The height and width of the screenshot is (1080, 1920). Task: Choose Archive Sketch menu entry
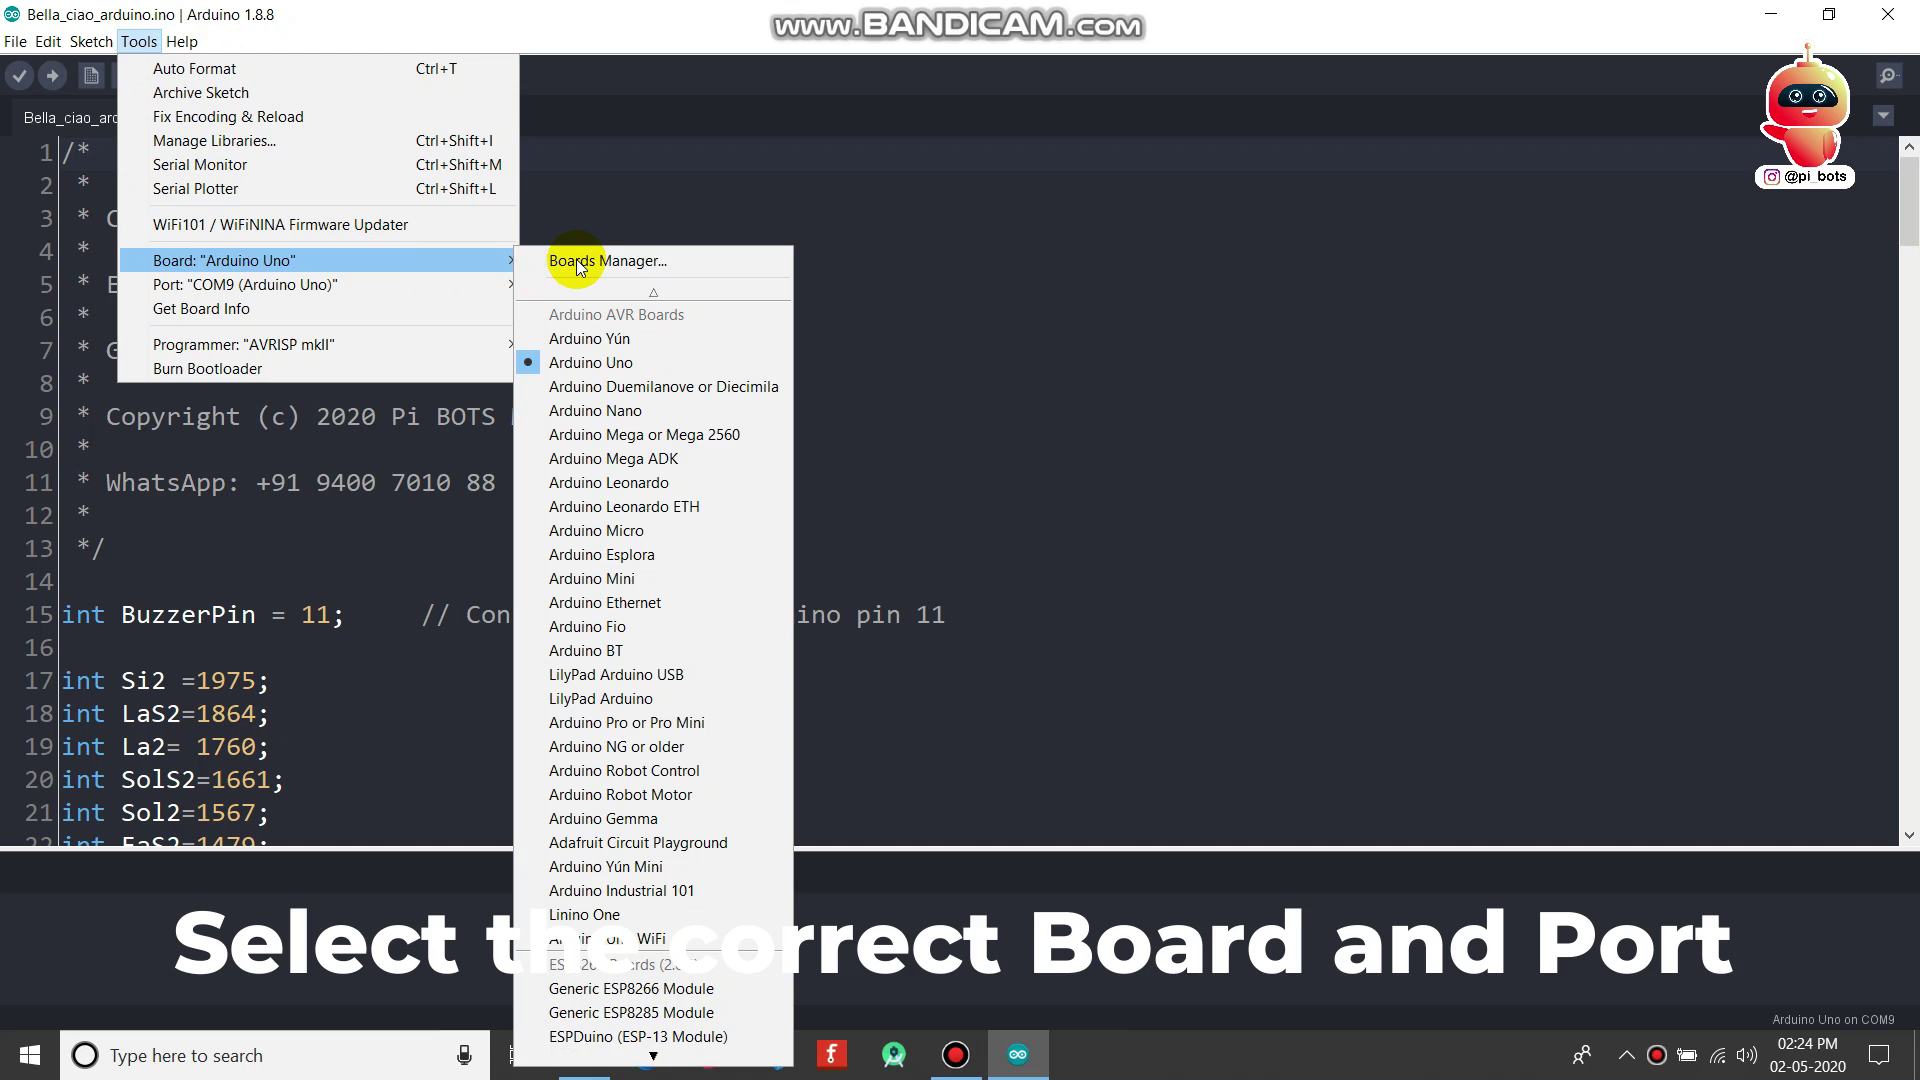click(318, 93)
